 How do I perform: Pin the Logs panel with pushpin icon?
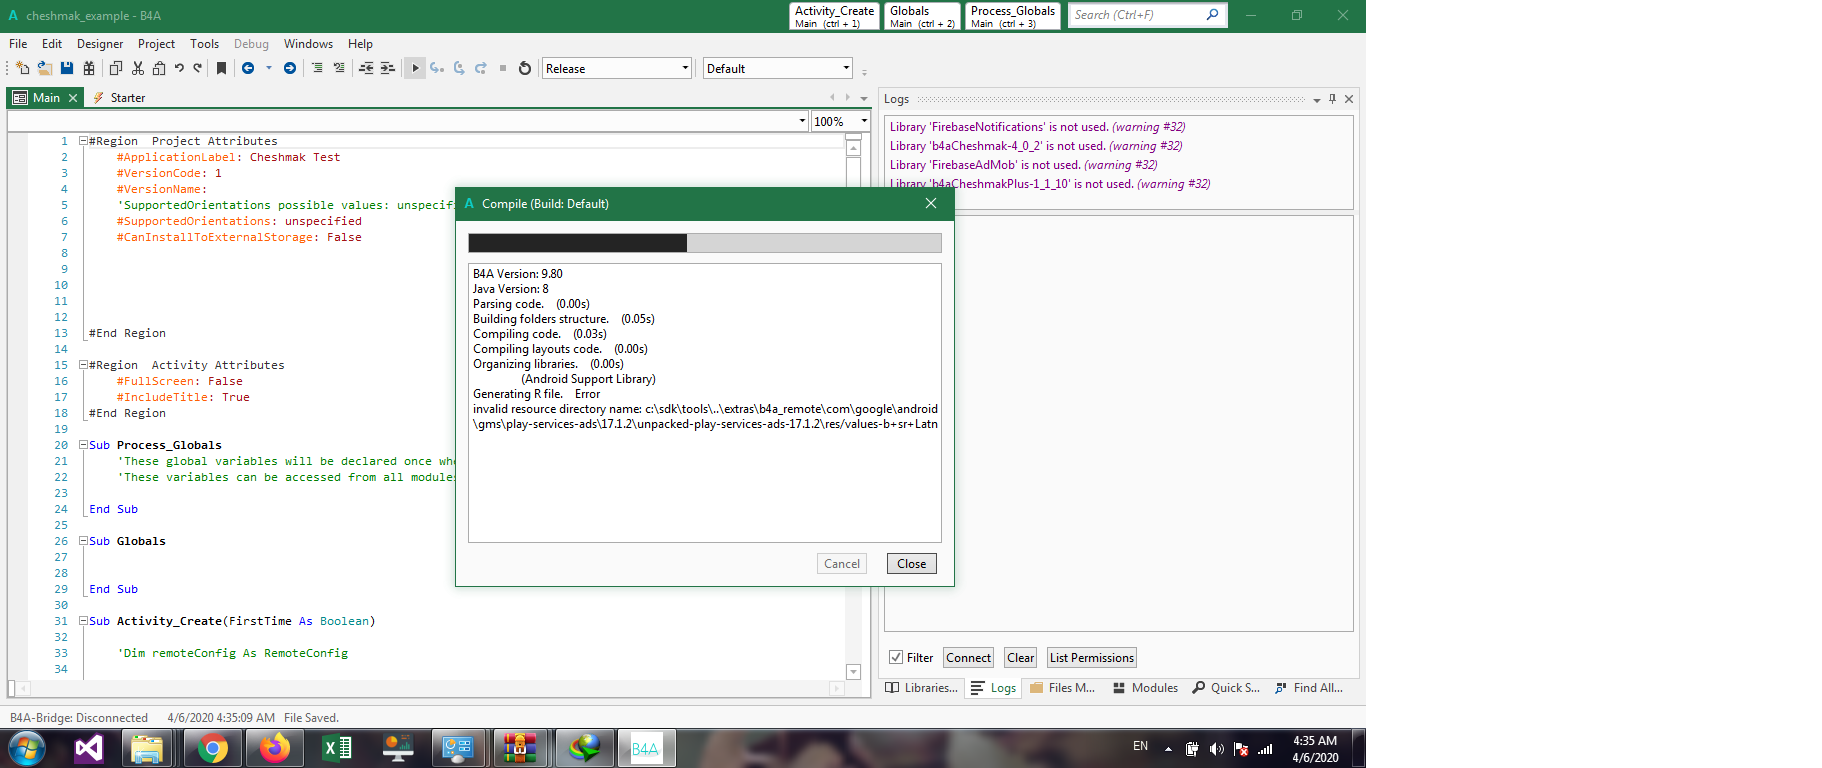click(1332, 99)
